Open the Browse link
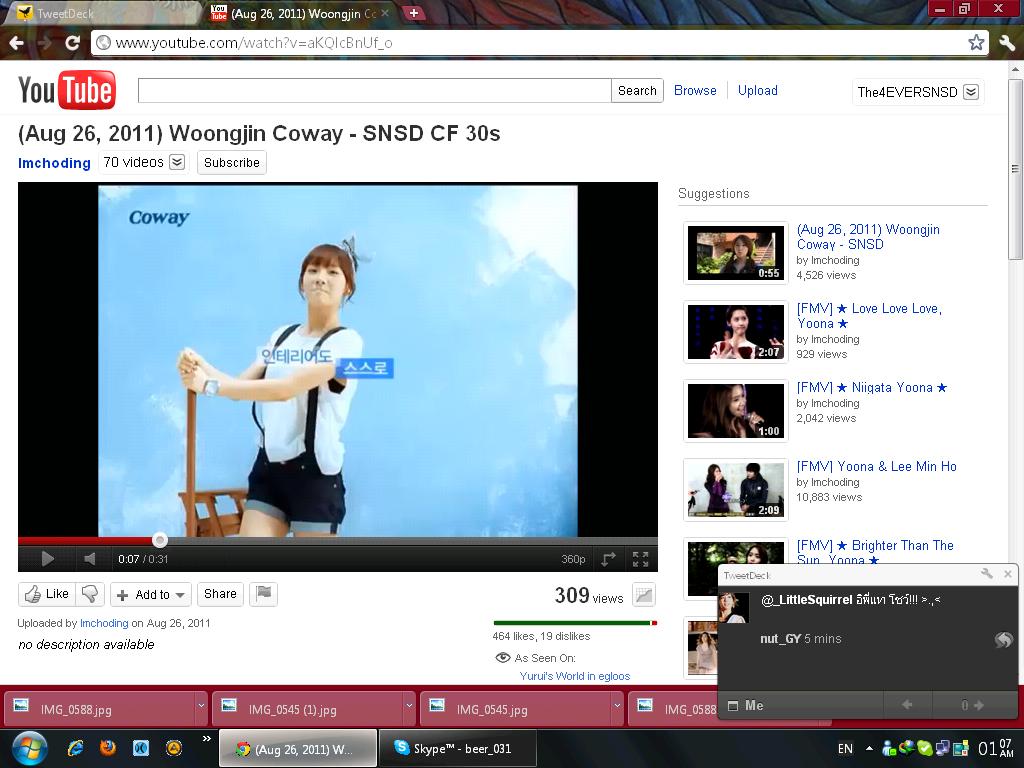 tap(695, 91)
